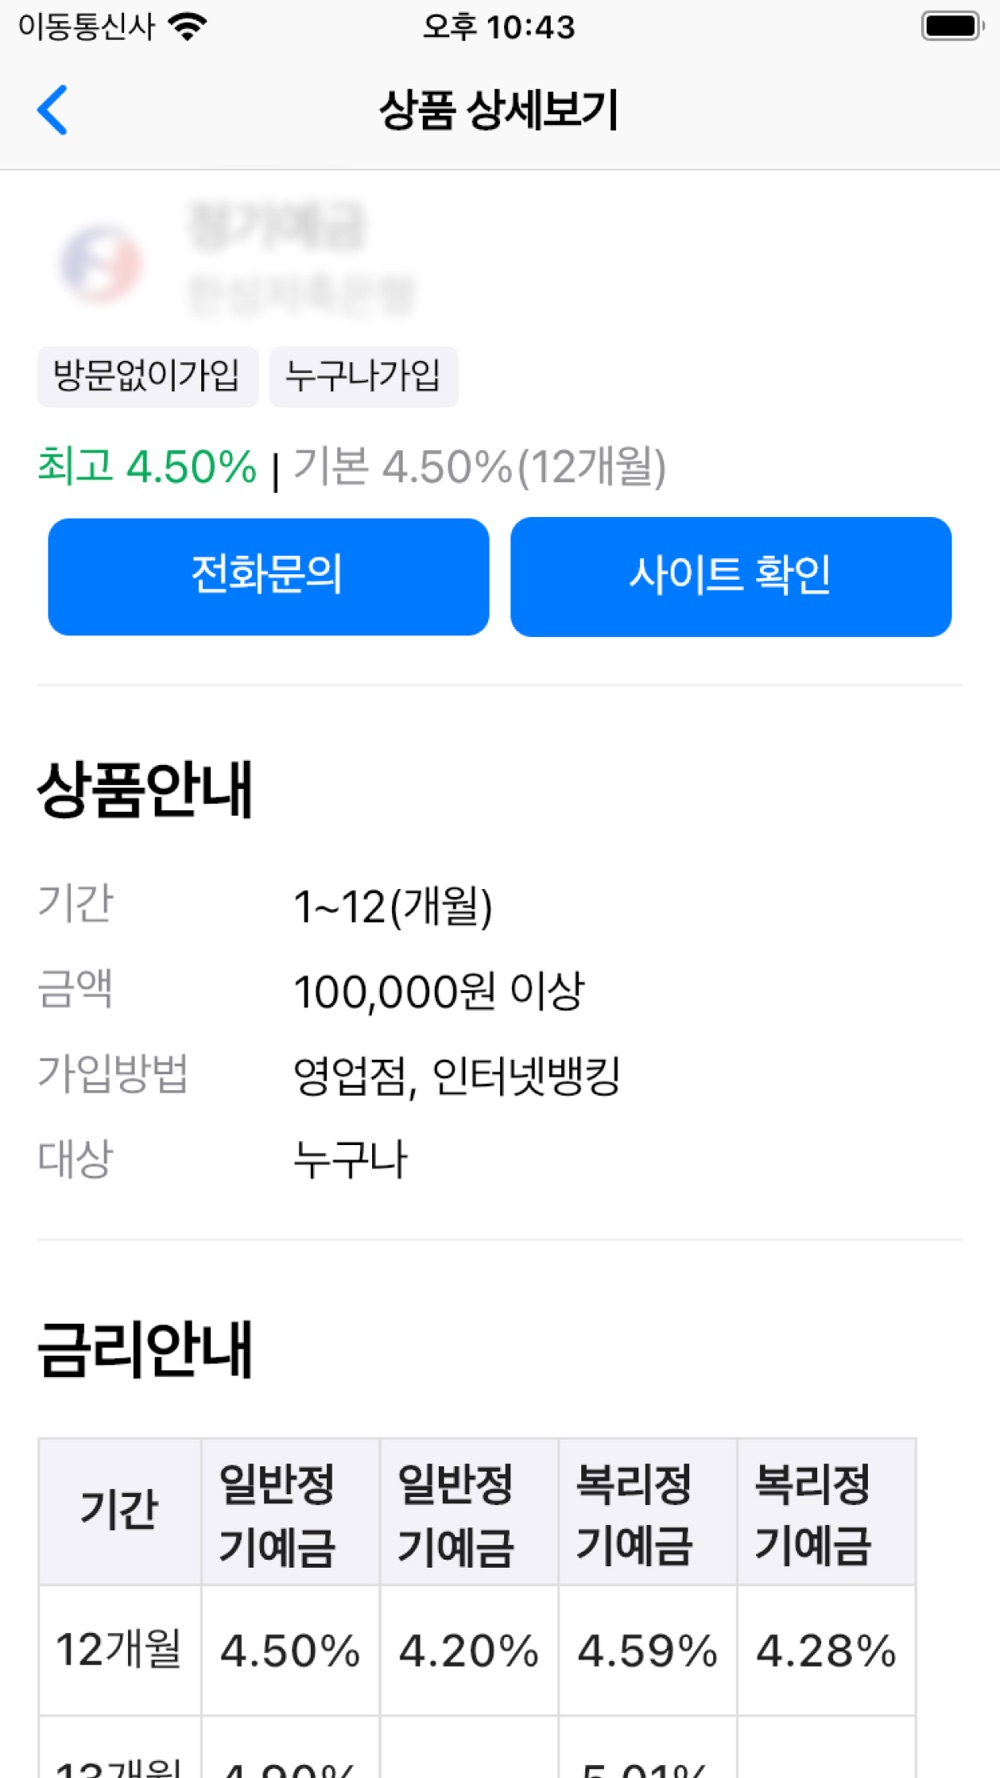This screenshot has width=1000, height=1778.
Task: Tap the 상품 상세보기 page title
Action: 498,109
